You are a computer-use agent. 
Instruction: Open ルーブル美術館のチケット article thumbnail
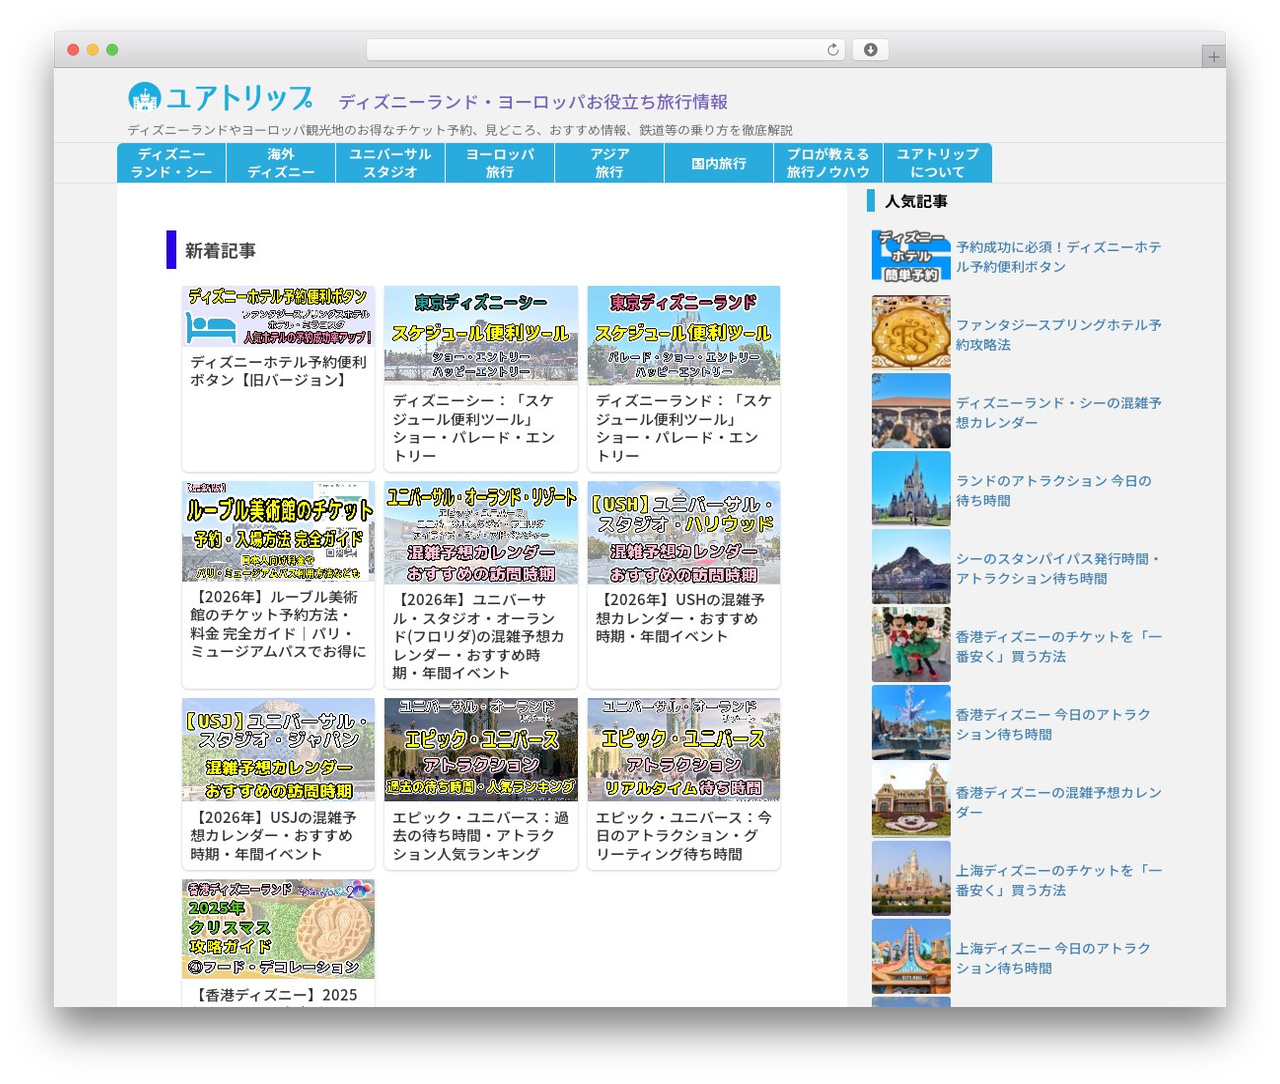point(278,531)
